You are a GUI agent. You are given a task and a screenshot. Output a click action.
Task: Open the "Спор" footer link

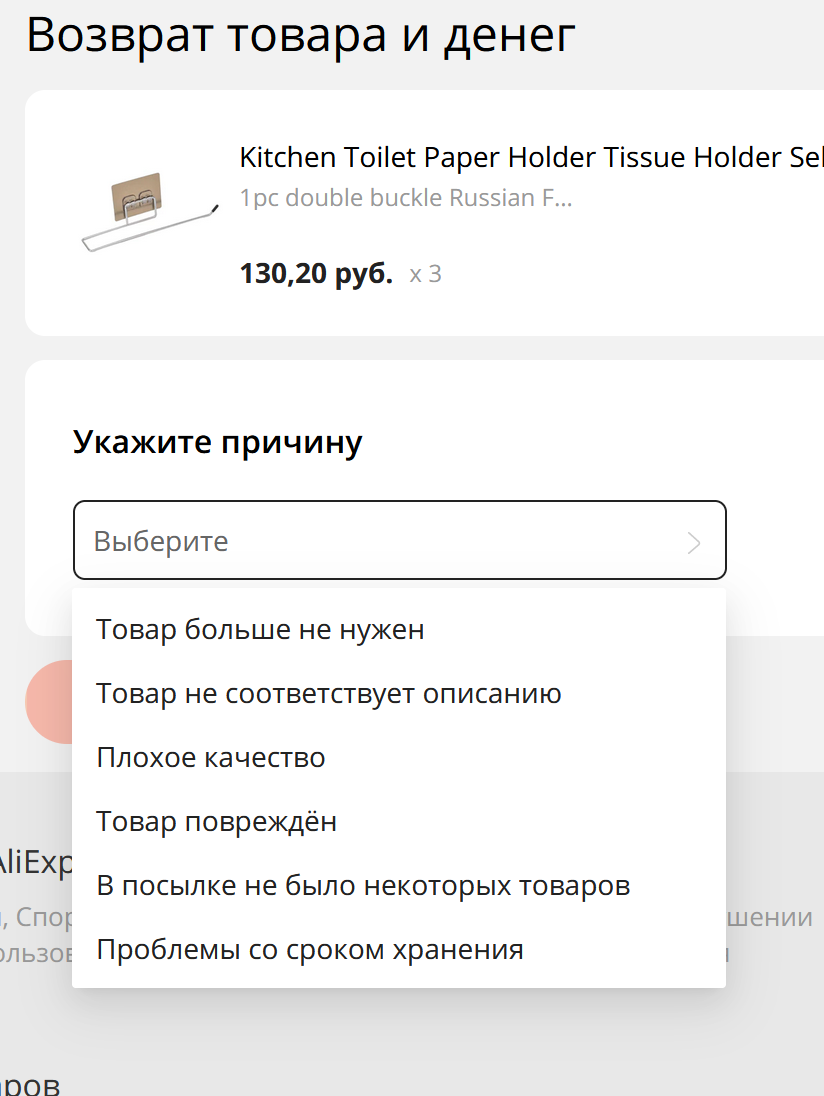click(x=44, y=918)
